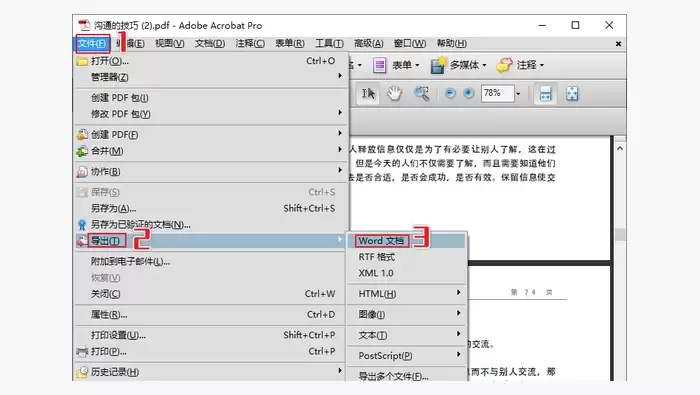Expand the 协作(B) submenu
The width and height of the screenshot is (700, 395).
[x=211, y=171]
